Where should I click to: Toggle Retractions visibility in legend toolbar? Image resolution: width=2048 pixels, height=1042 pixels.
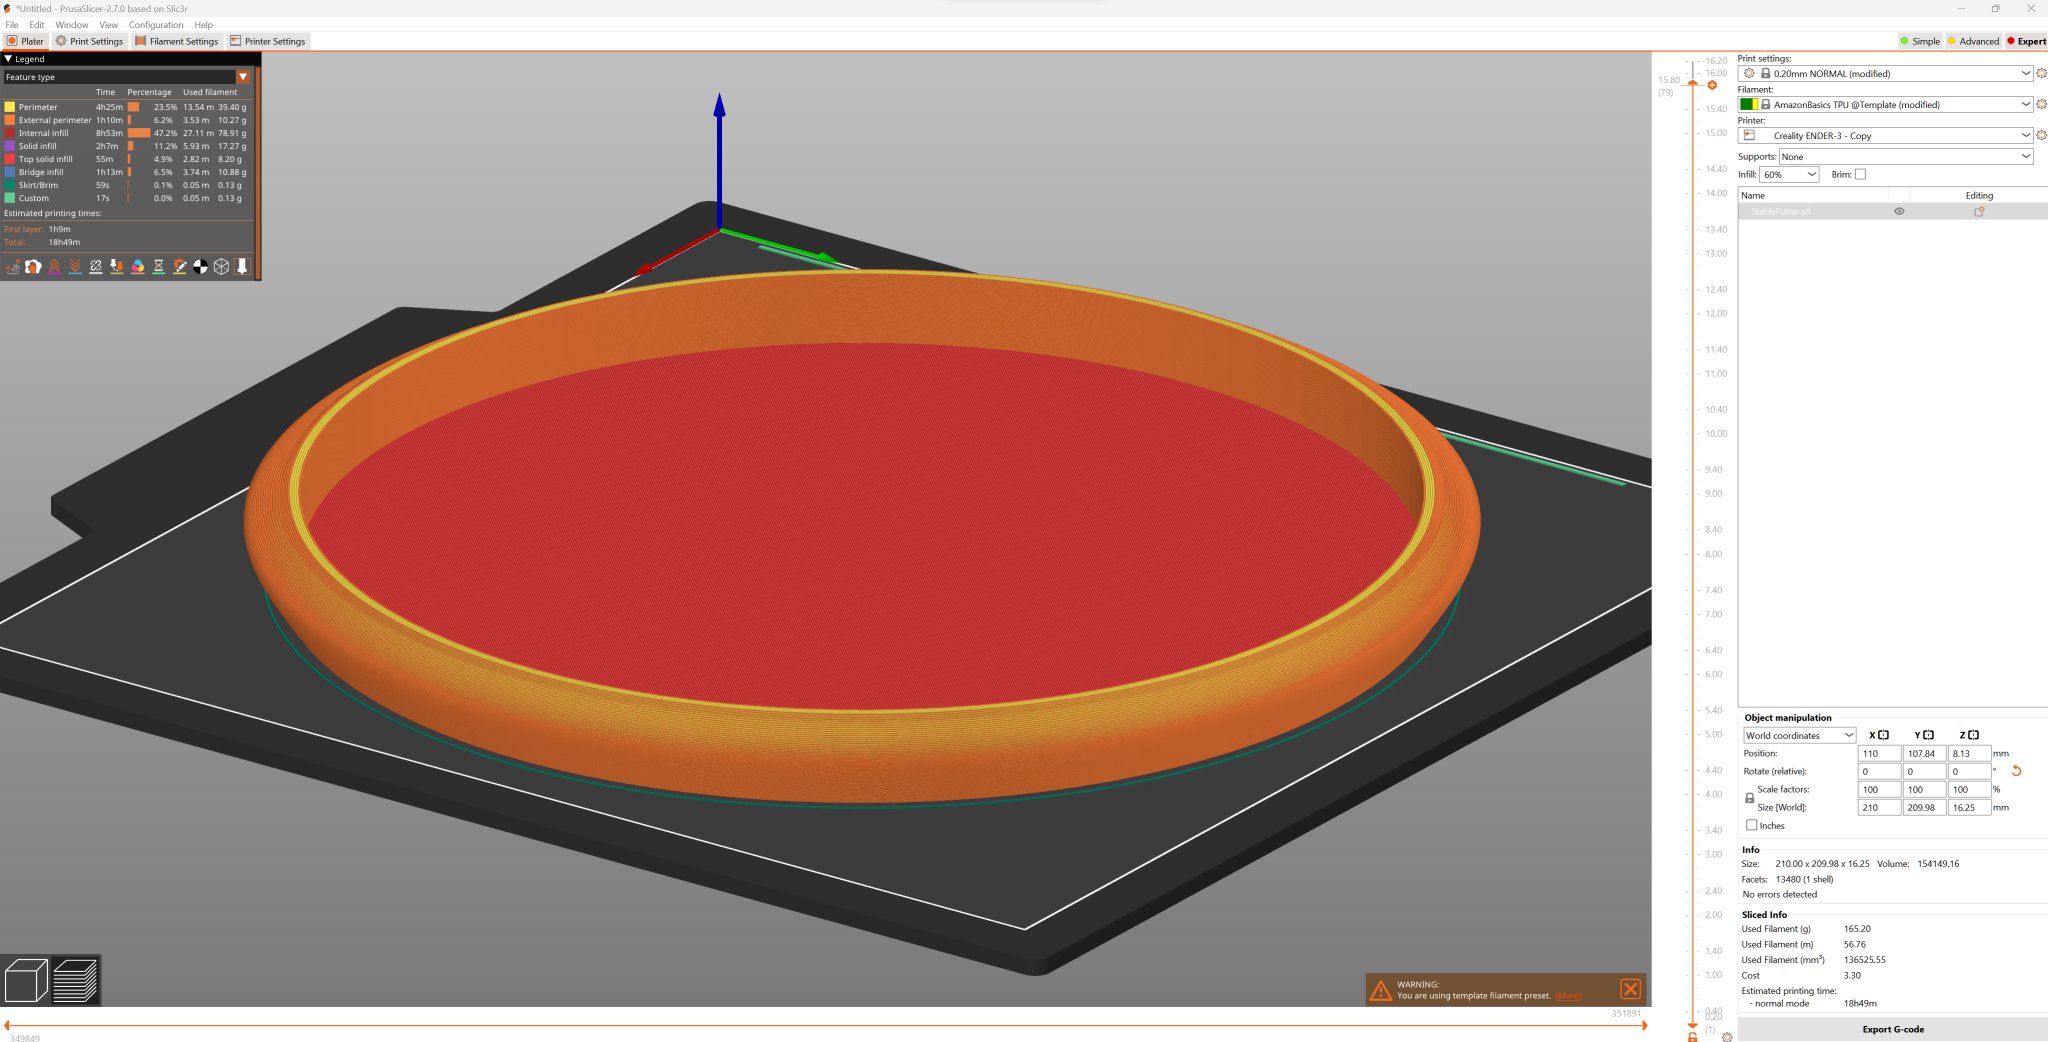tap(54, 266)
